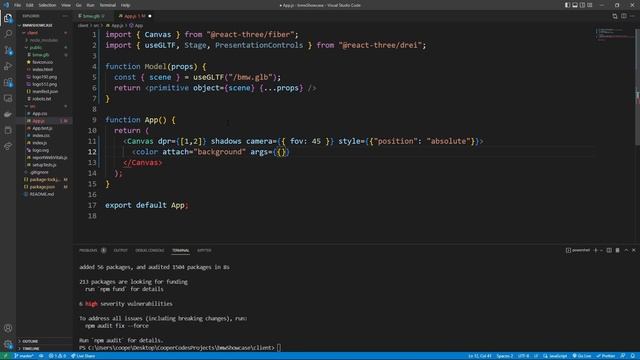Click the minimap code preview
640x360 pixels.
pos(614,35)
